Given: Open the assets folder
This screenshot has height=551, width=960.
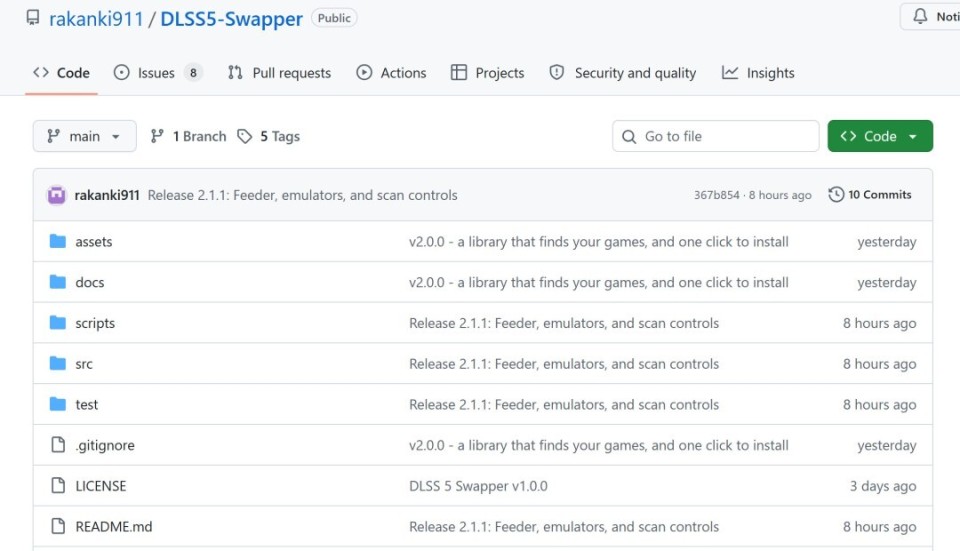Looking at the screenshot, I should [x=94, y=242].
